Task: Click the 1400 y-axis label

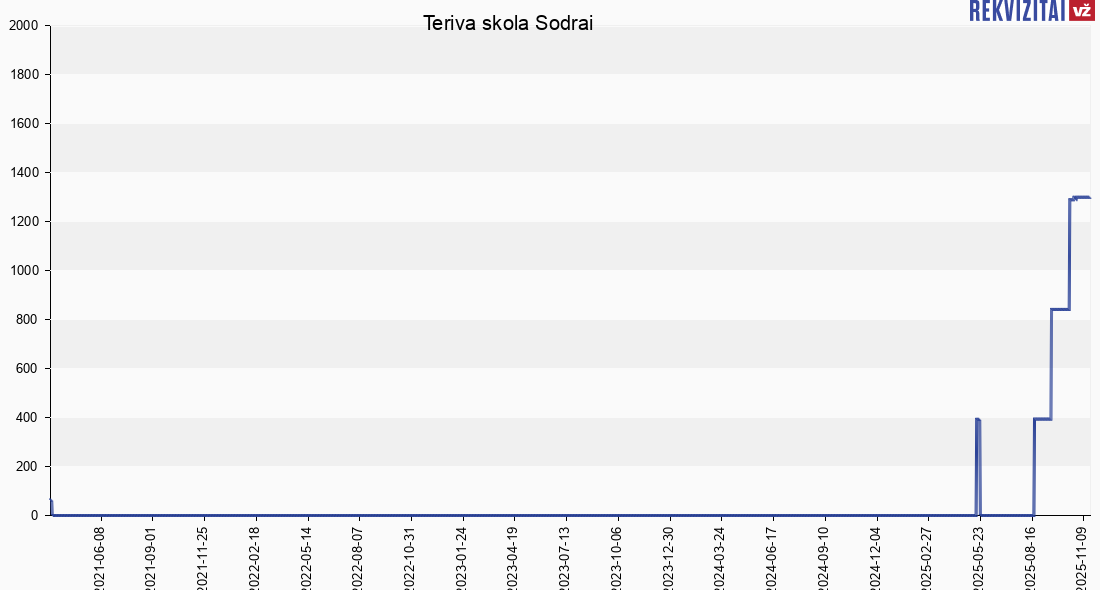Action: coord(22,173)
